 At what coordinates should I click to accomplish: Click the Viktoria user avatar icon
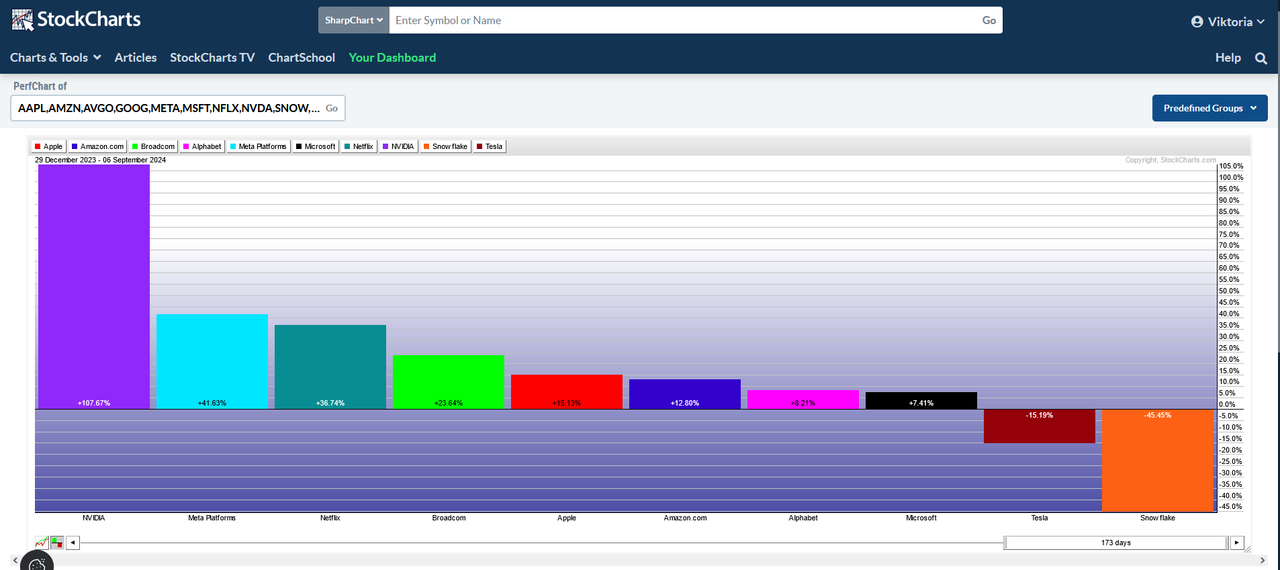1197,21
